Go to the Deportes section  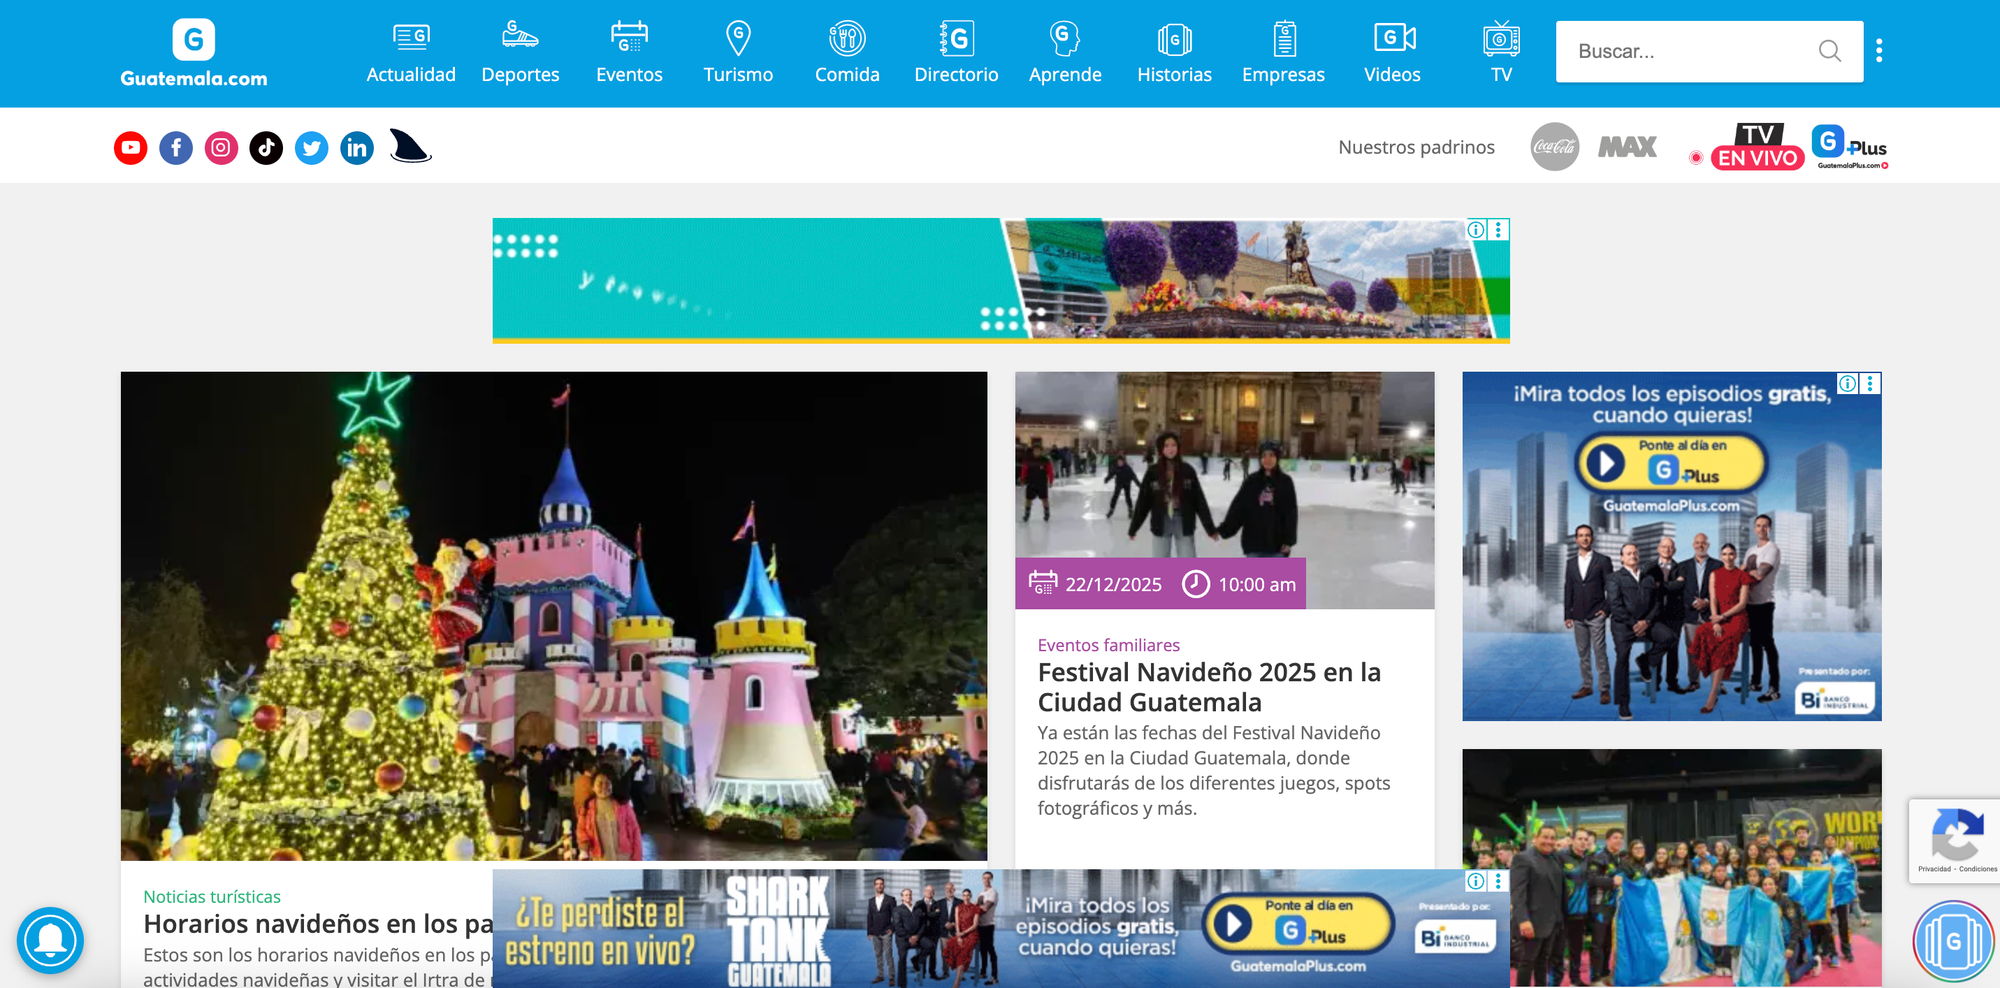pos(520,53)
